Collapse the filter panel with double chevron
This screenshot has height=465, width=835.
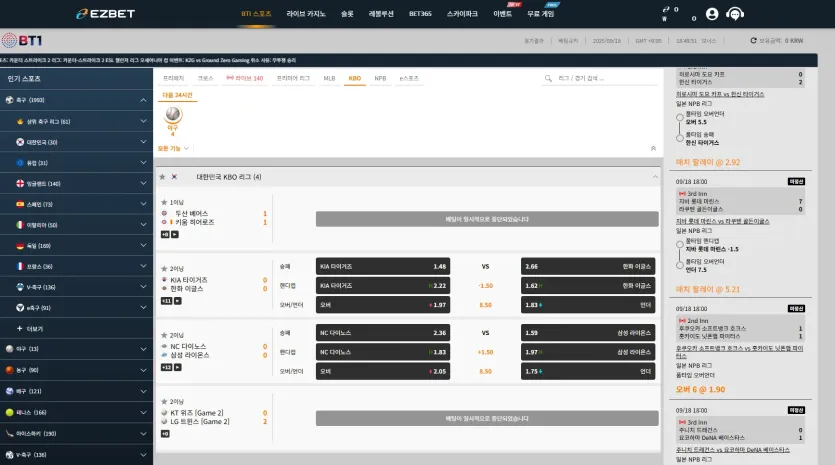coord(653,149)
